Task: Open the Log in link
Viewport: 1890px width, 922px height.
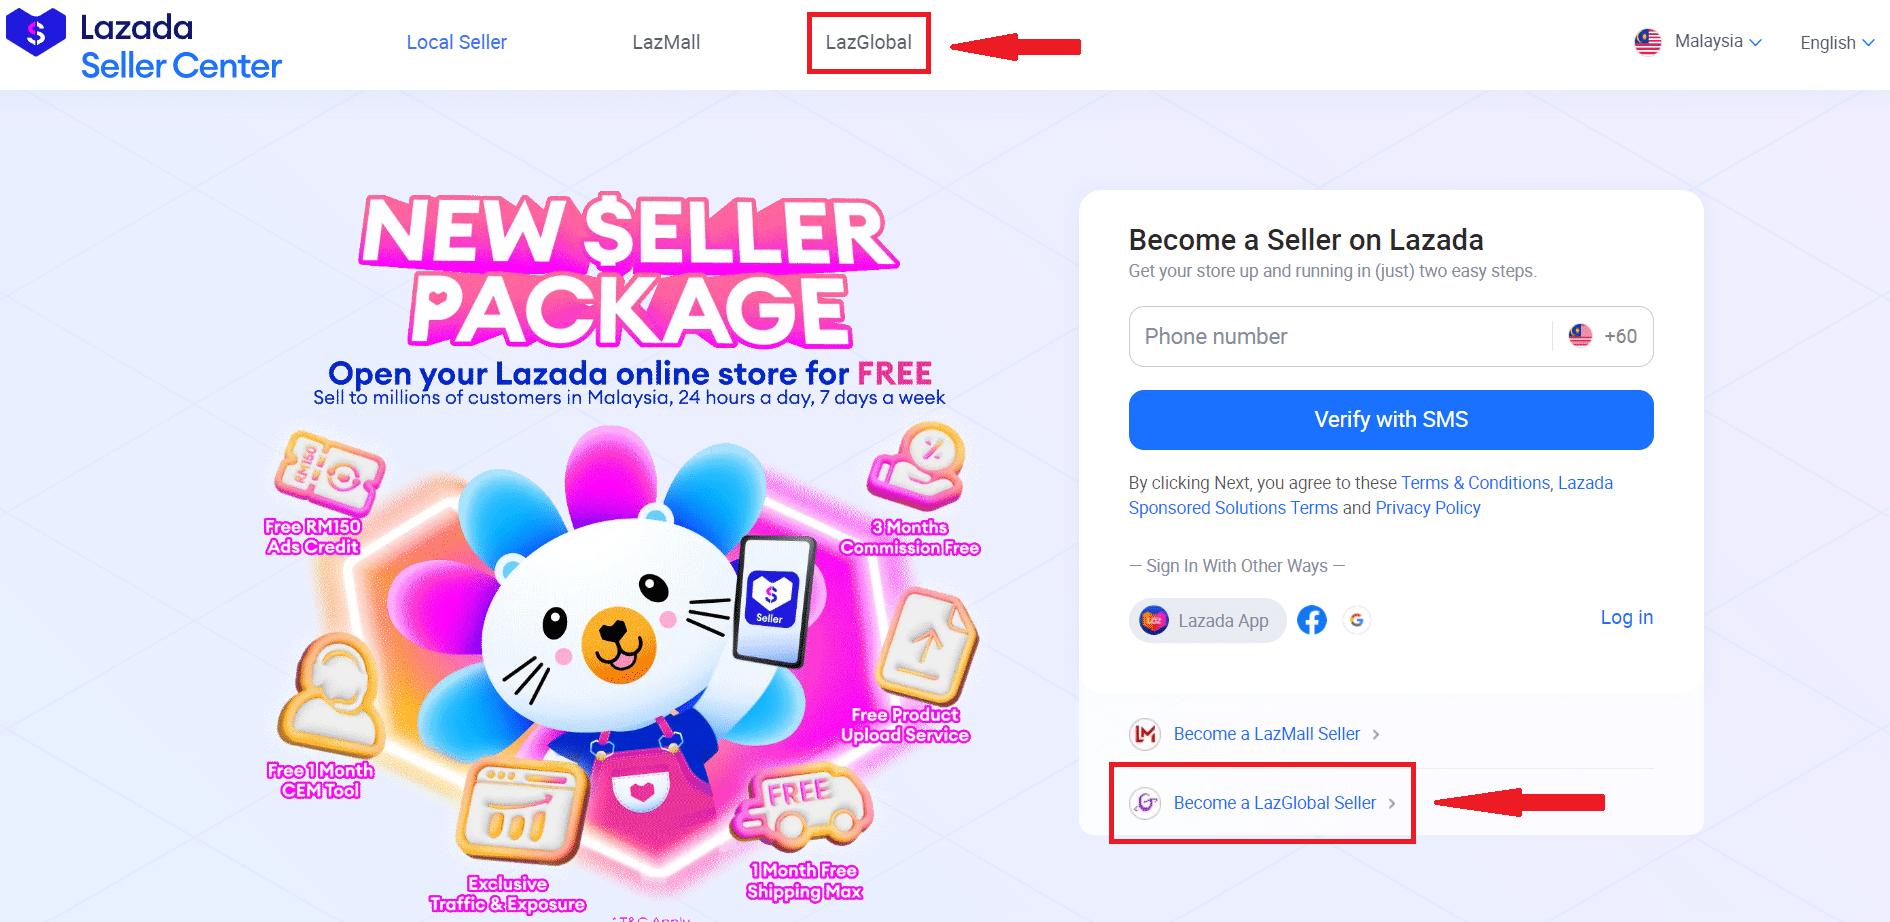Action: tap(1627, 618)
